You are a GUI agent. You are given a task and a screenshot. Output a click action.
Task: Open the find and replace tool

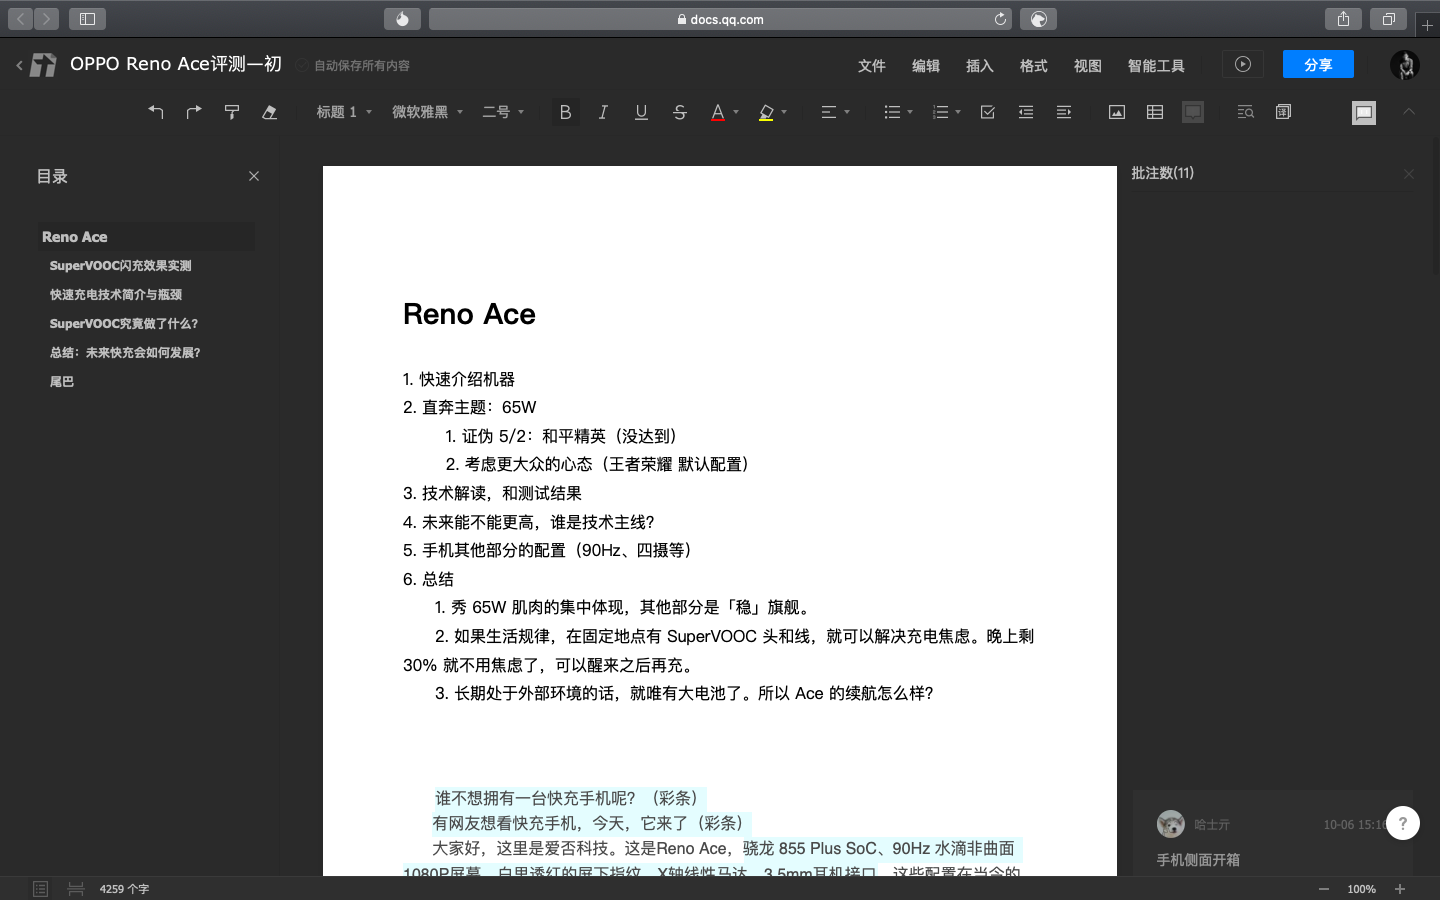pyautogui.click(x=1245, y=112)
